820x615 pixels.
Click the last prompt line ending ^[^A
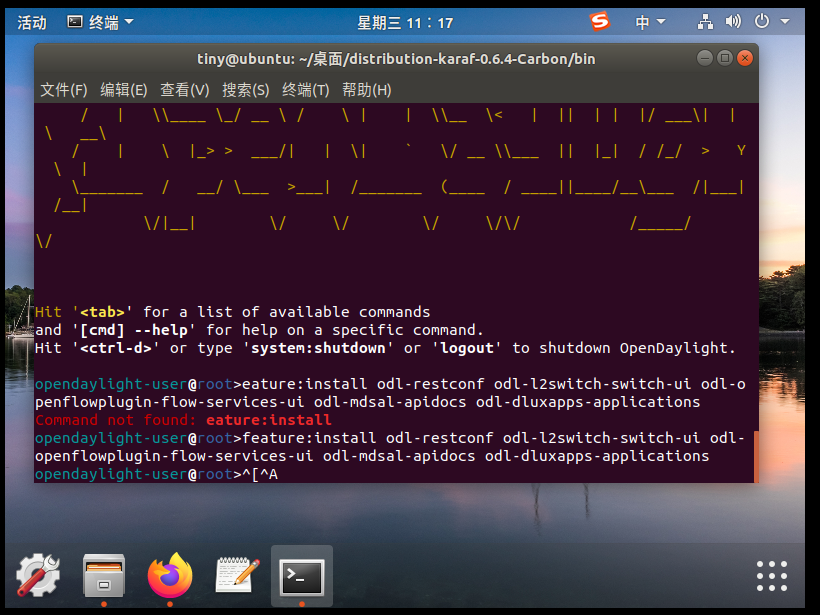click(x=156, y=474)
